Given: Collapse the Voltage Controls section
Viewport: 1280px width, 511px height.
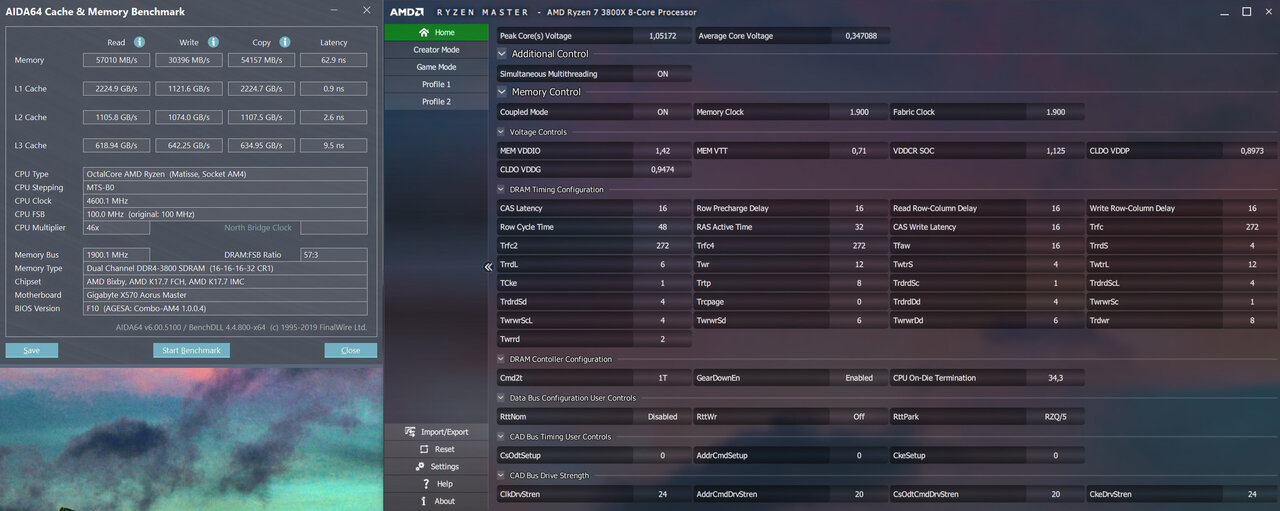Looking at the screenshot, I should click(502, 132).
